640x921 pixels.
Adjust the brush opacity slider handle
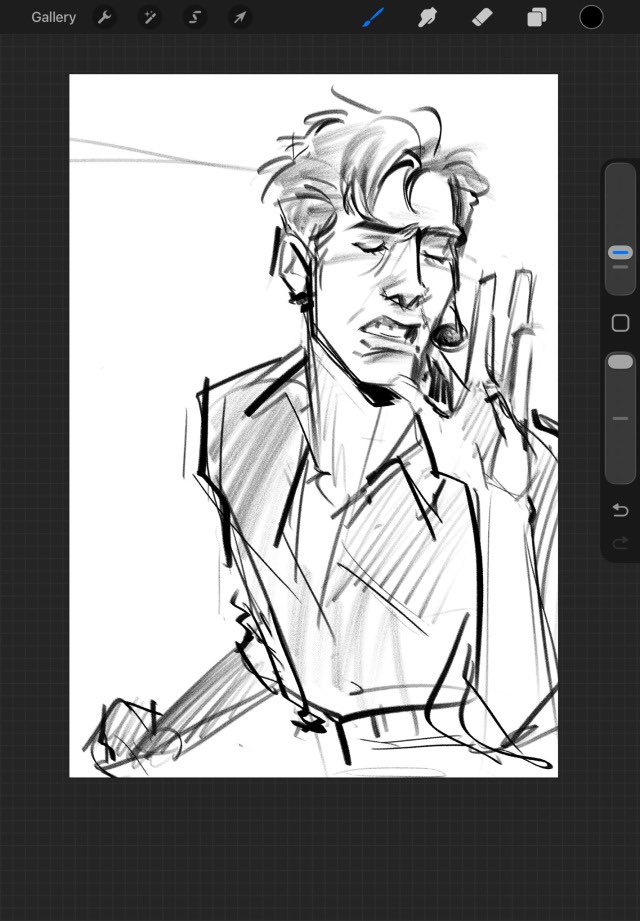(x=620, y=361)
